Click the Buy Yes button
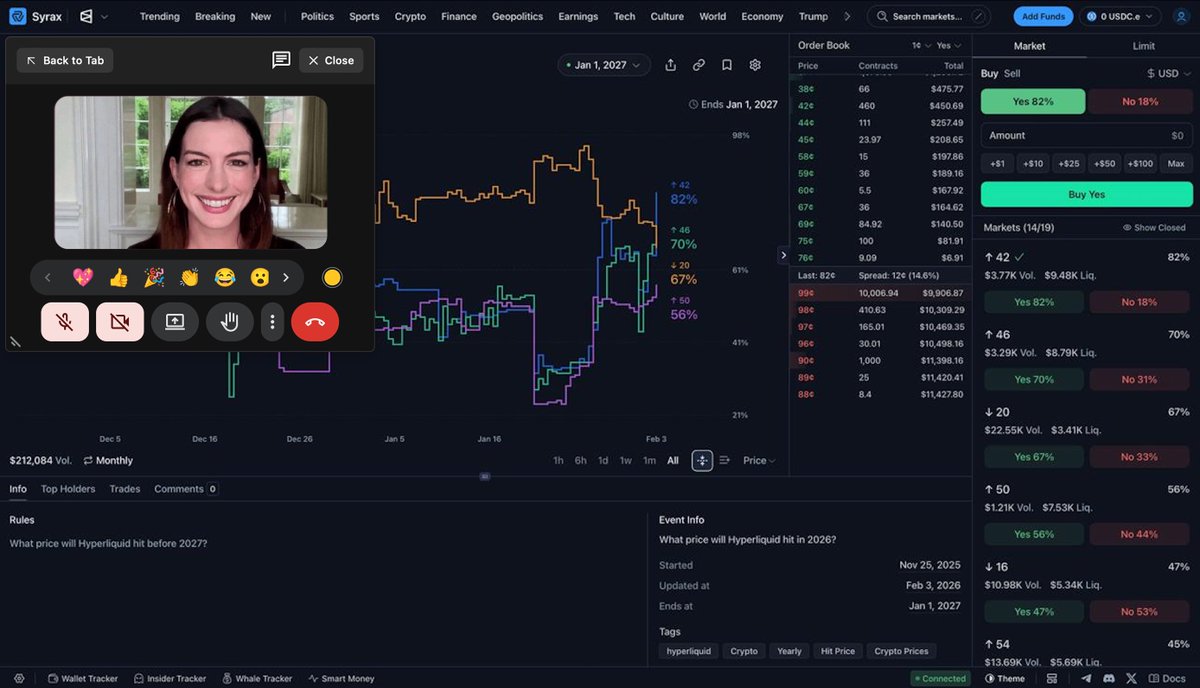1200x688 pixels. coord(1087,194)
